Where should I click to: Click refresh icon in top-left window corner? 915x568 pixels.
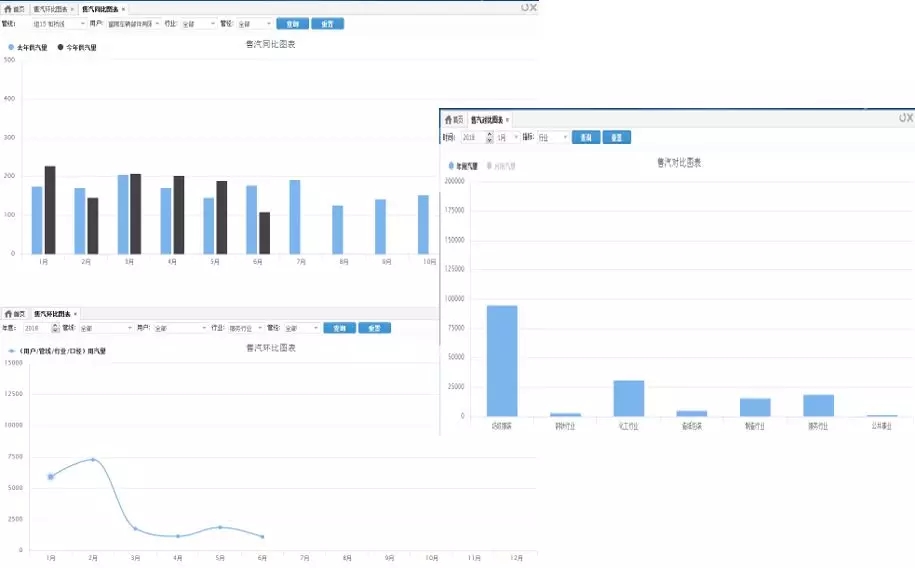point(523,7)
